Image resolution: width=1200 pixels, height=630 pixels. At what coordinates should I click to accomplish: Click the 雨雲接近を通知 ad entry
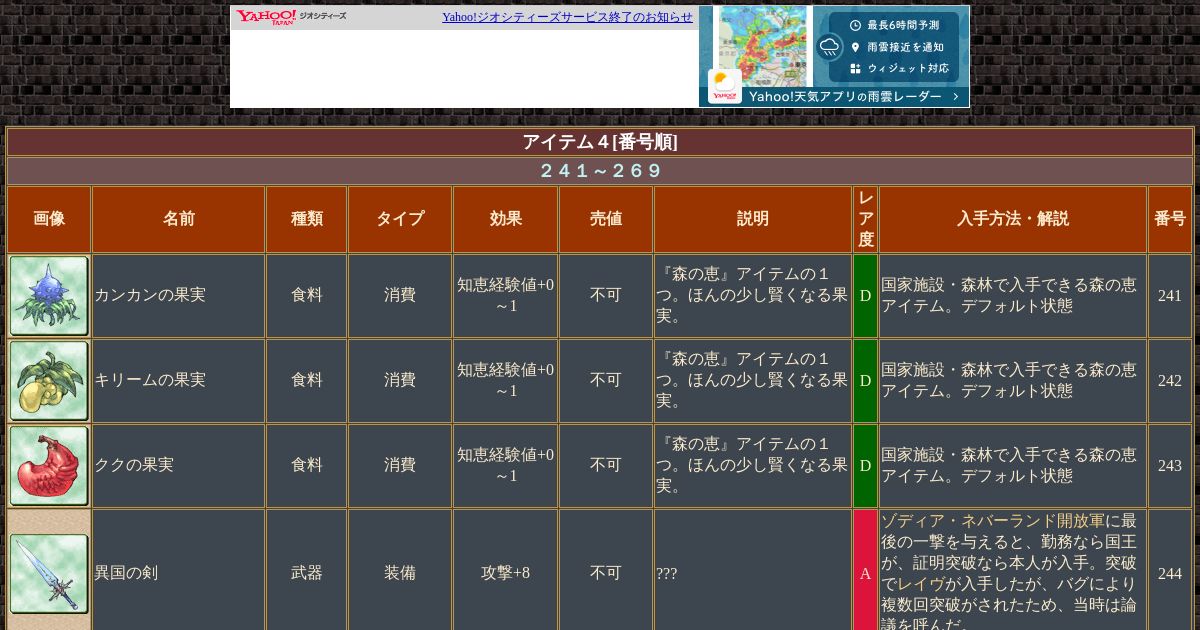click(896, 47)
